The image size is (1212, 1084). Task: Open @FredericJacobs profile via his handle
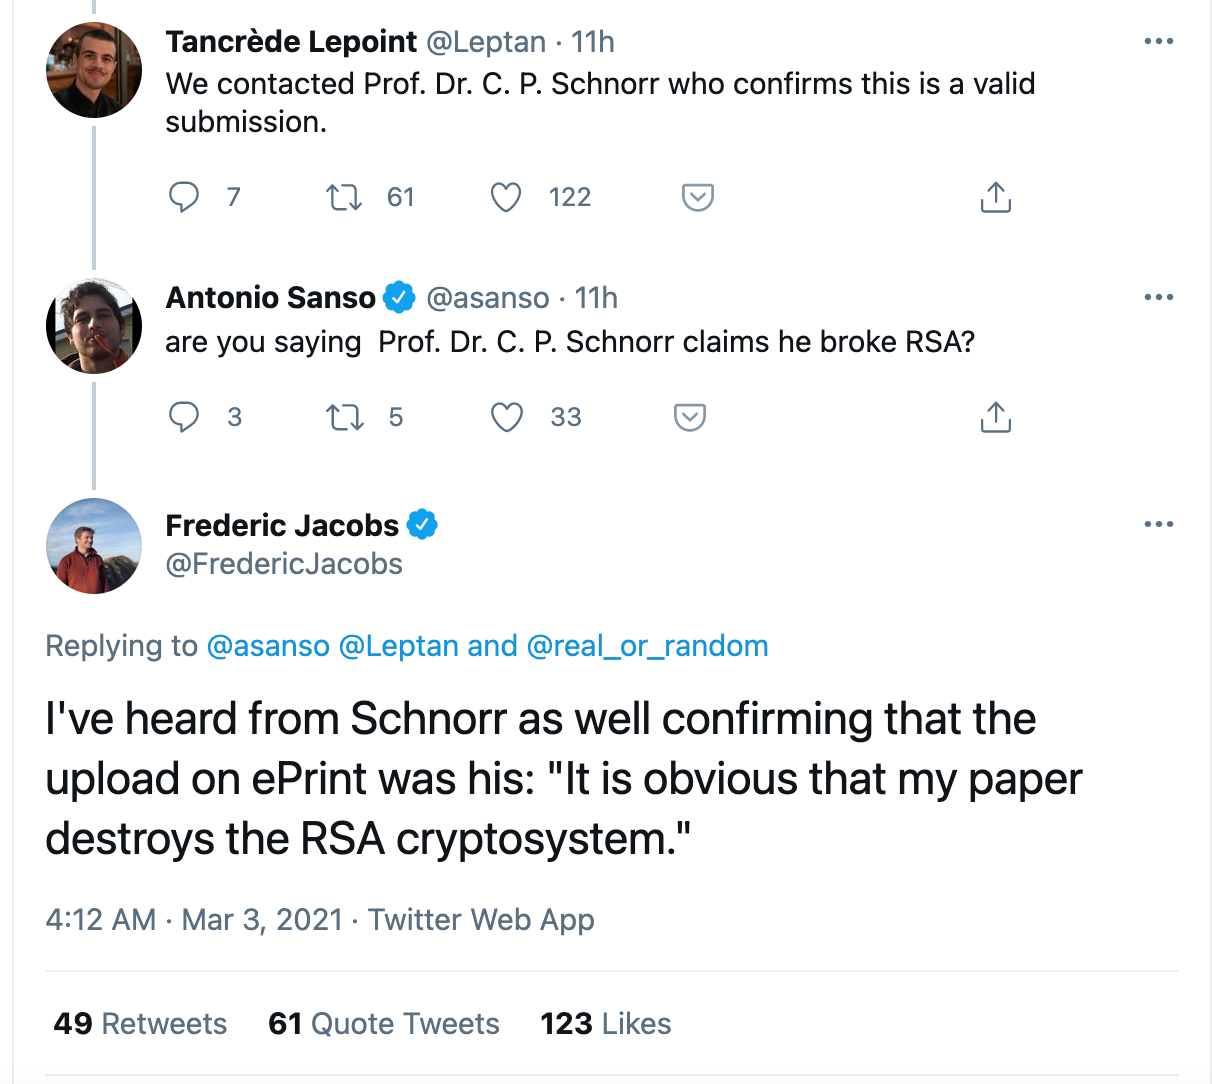283,563
